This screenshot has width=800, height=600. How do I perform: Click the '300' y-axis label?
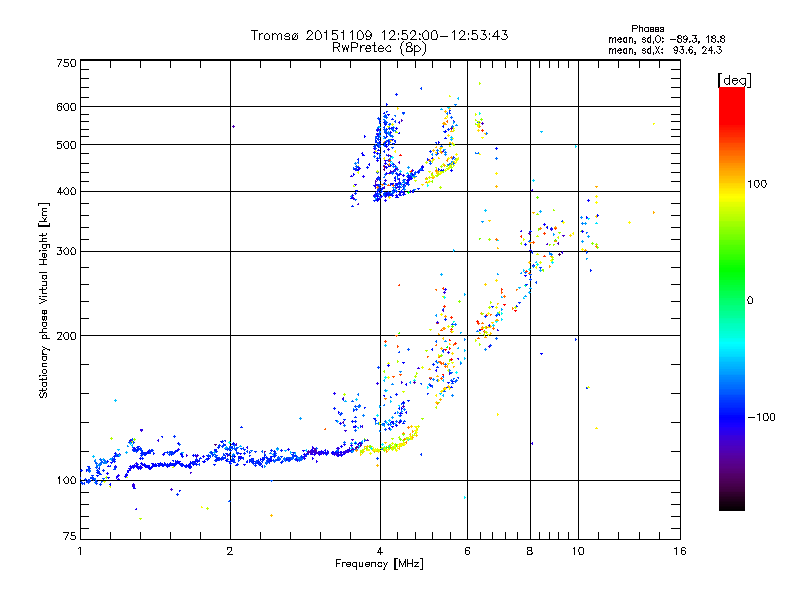tap(66, 252)
